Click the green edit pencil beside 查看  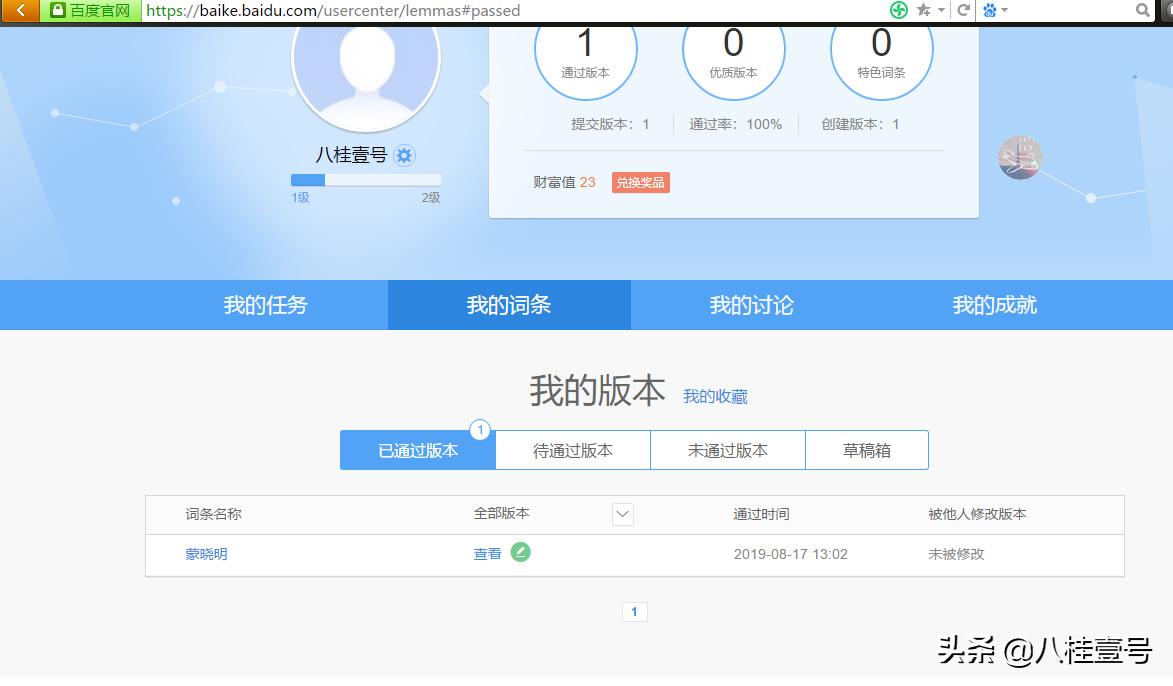[520, 552]
